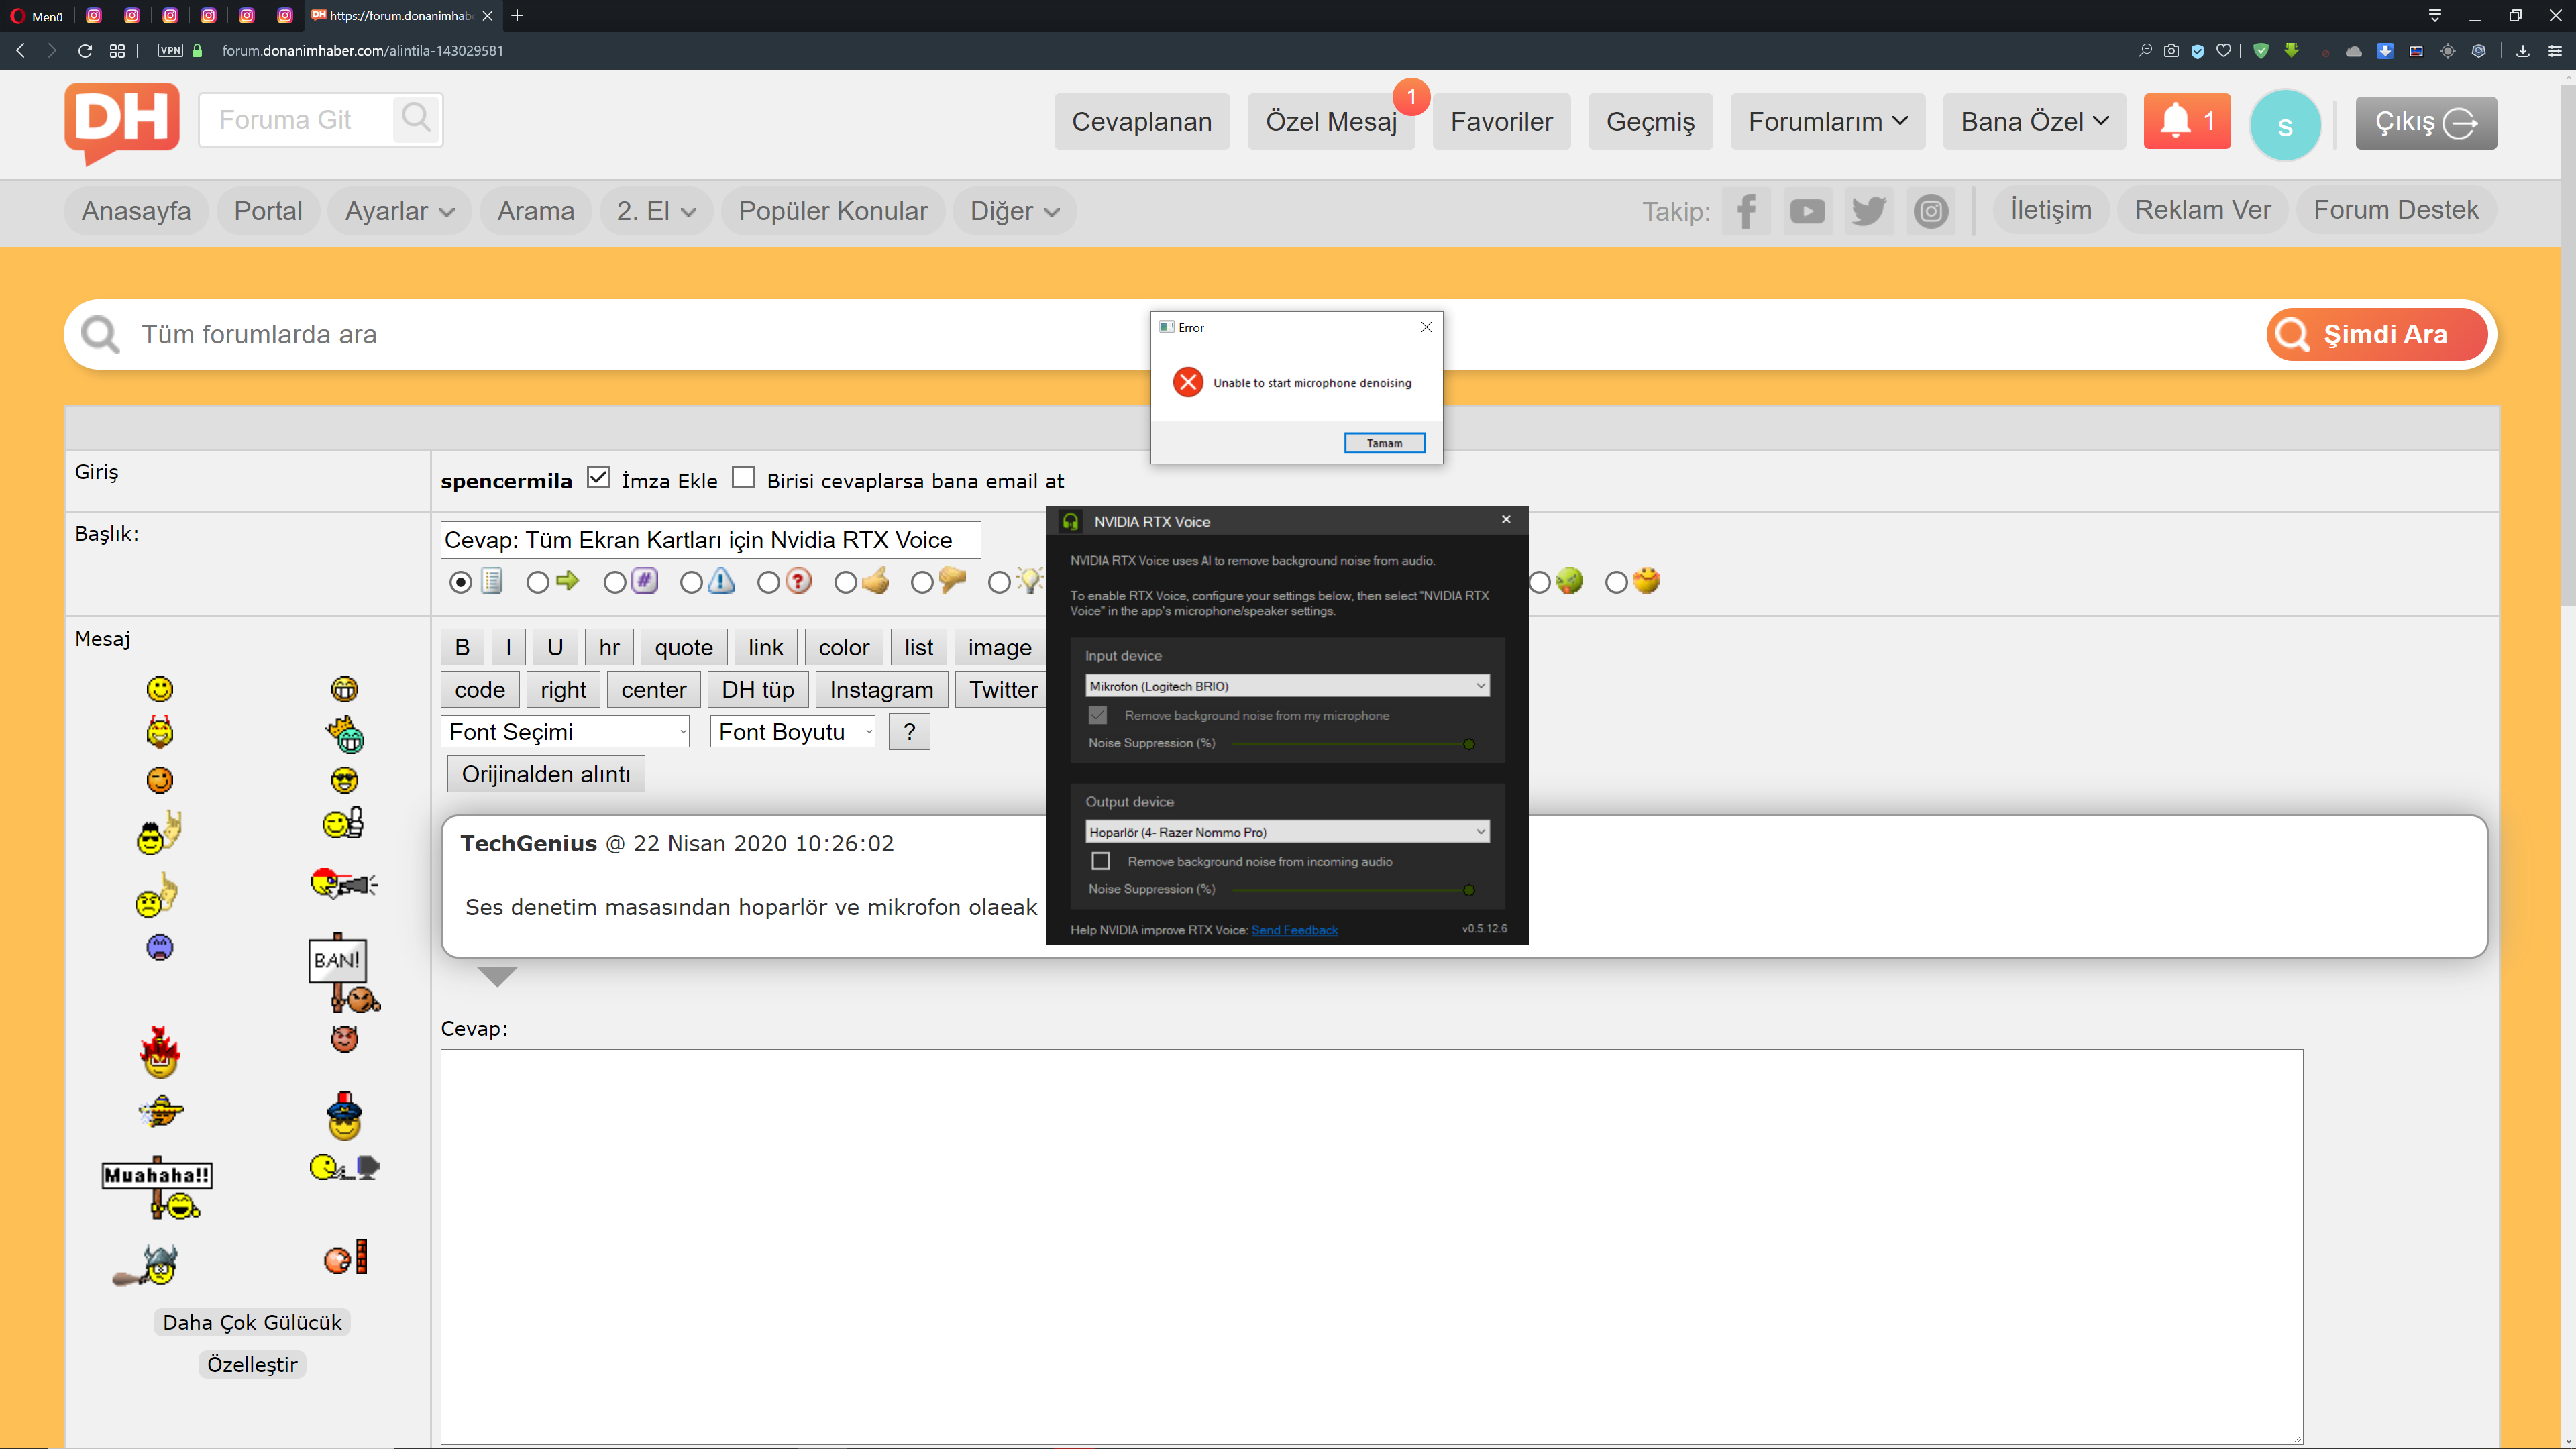2576x1449 pixels.
Task: Enable Birisi cevaplarsa bana email at checkbox
Action: tap(743, 478)
